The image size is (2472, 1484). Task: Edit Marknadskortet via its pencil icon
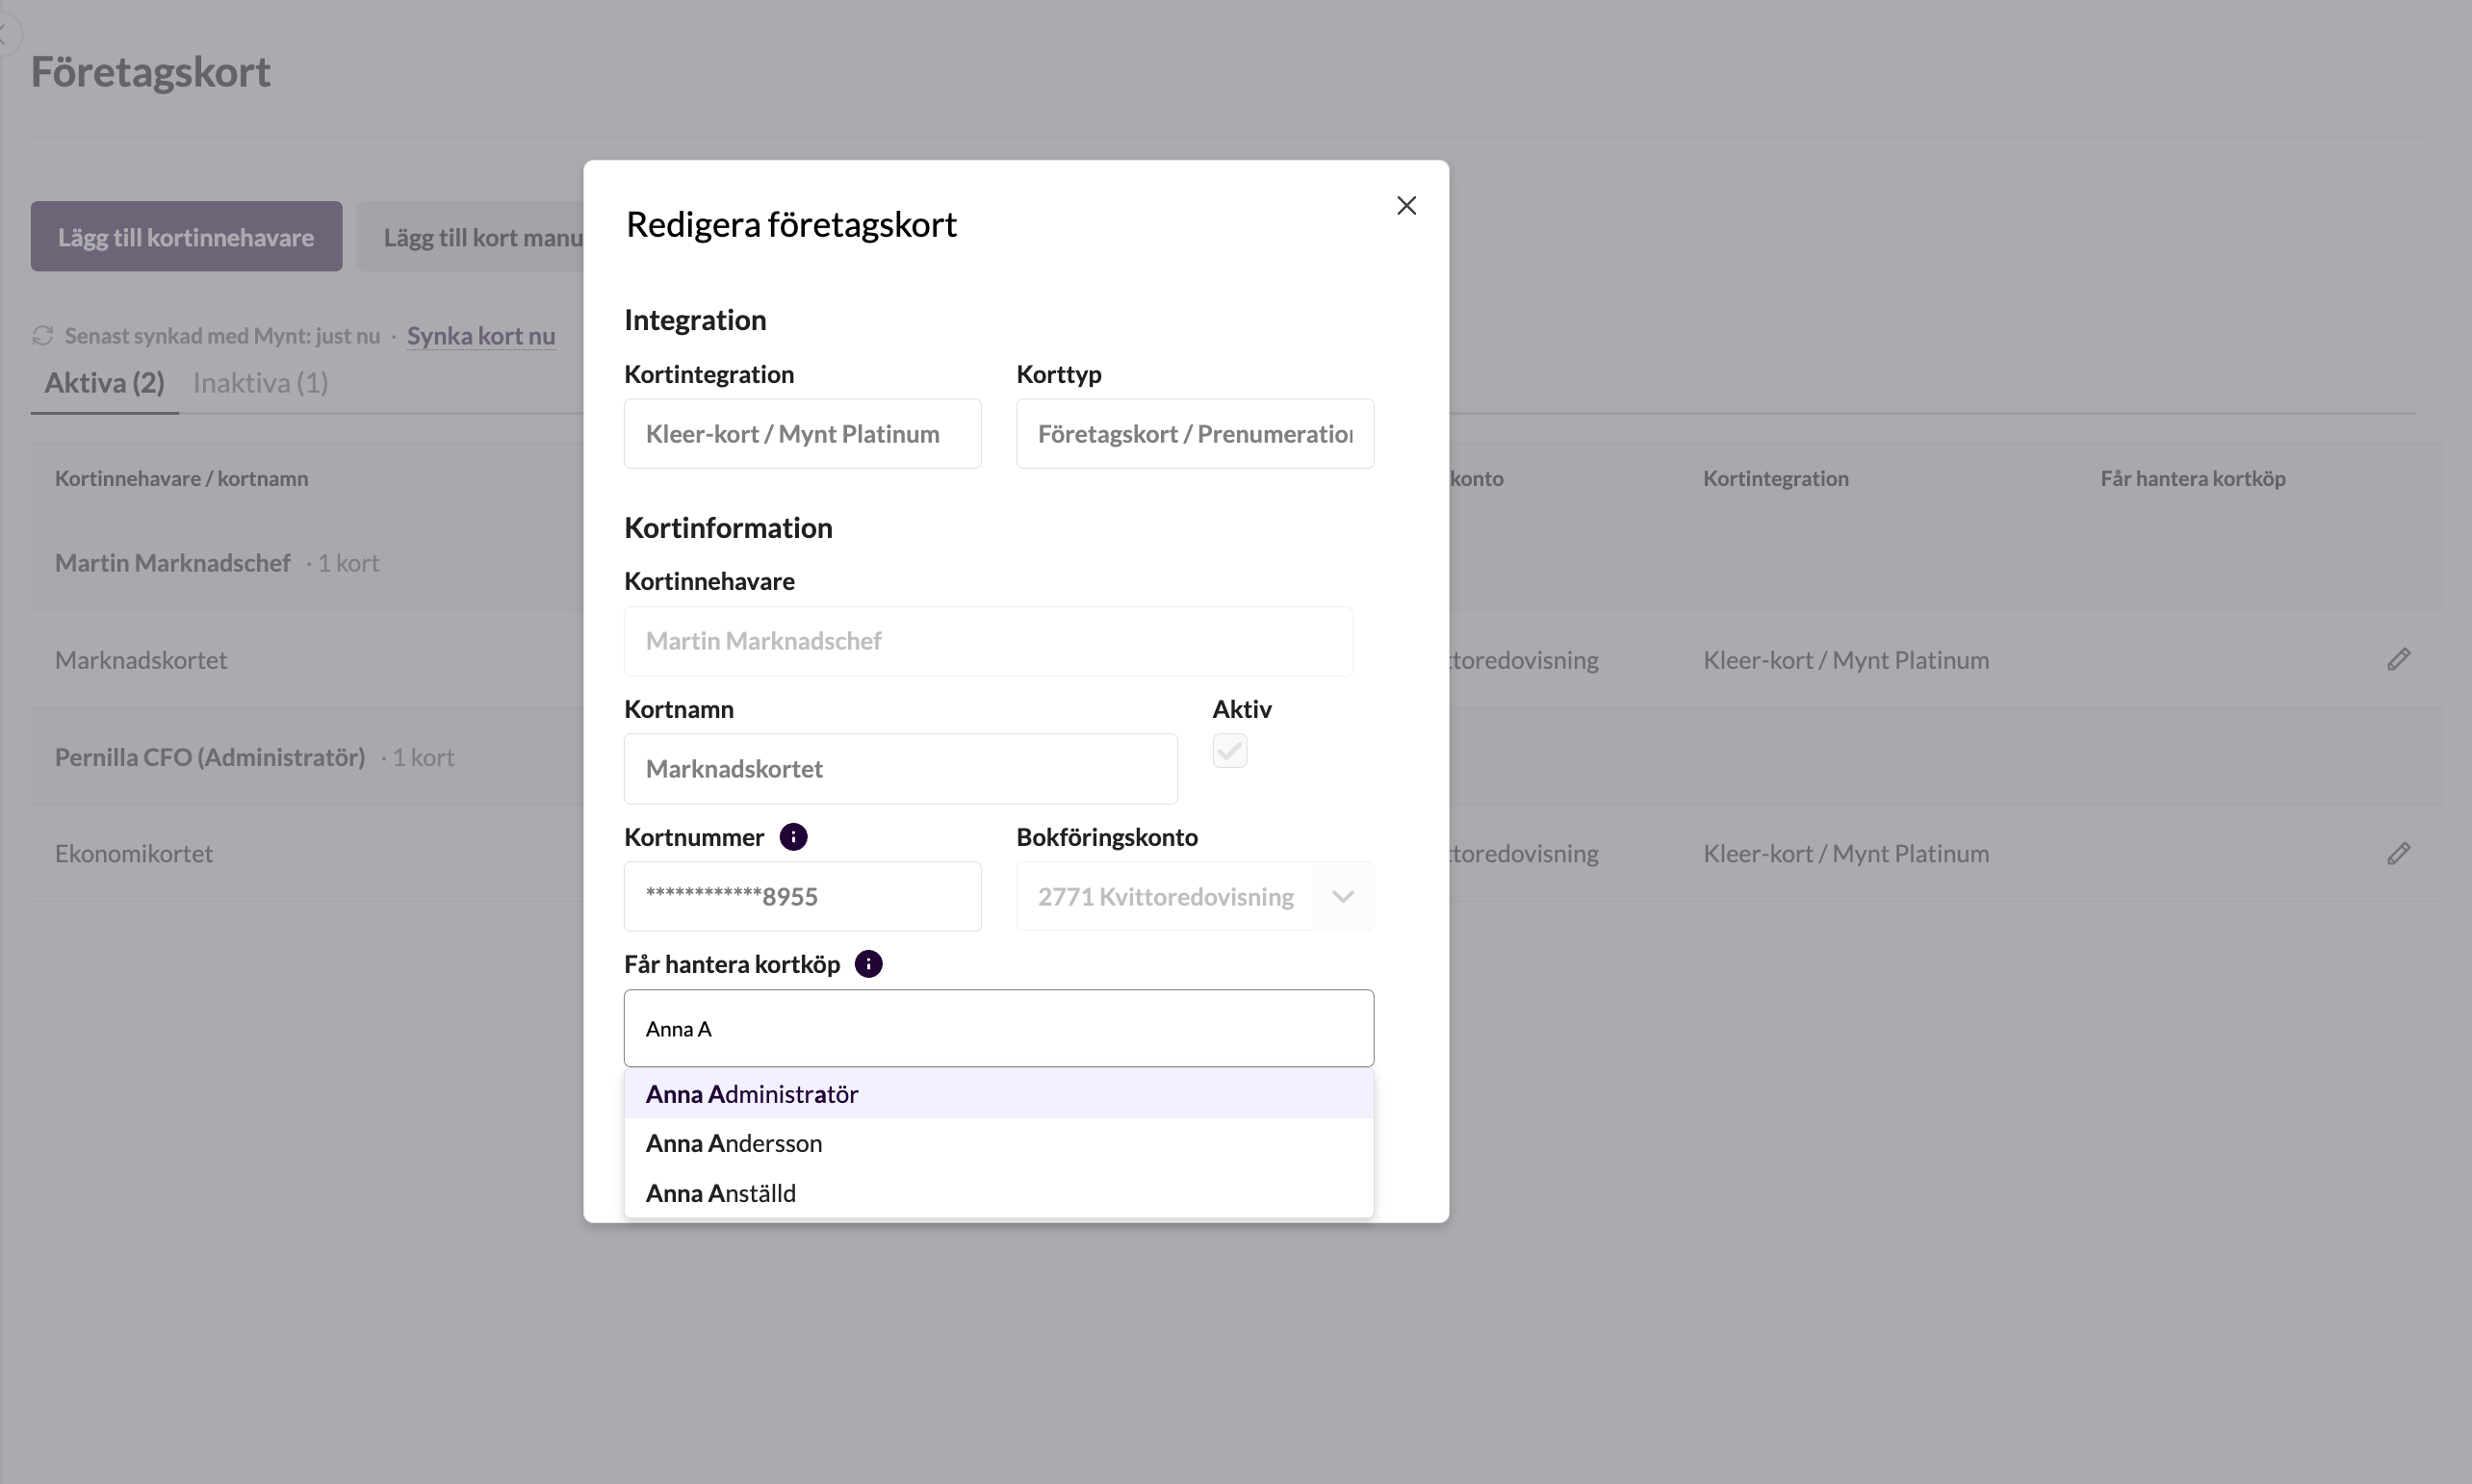point(2398,659)
